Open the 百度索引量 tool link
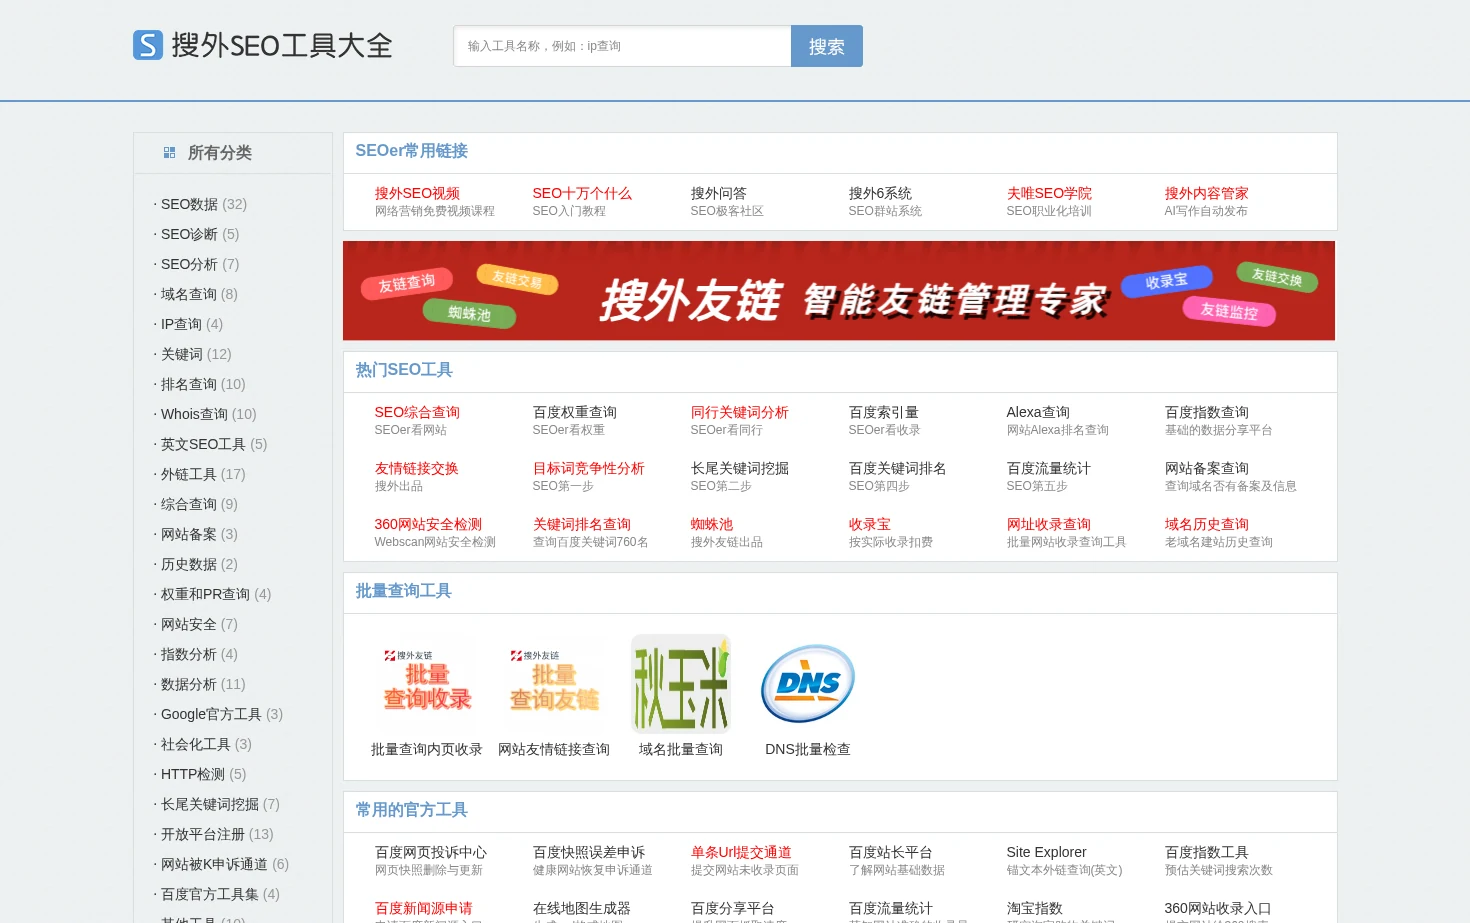Screen dimensions: 1470x923 point(884,412)
